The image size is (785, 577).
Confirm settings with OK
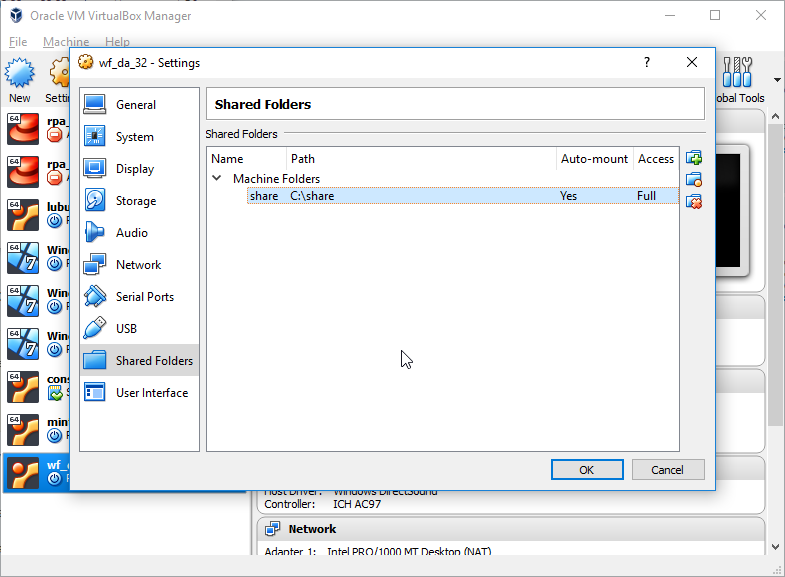pyautogui.click(x=587, y=469)
